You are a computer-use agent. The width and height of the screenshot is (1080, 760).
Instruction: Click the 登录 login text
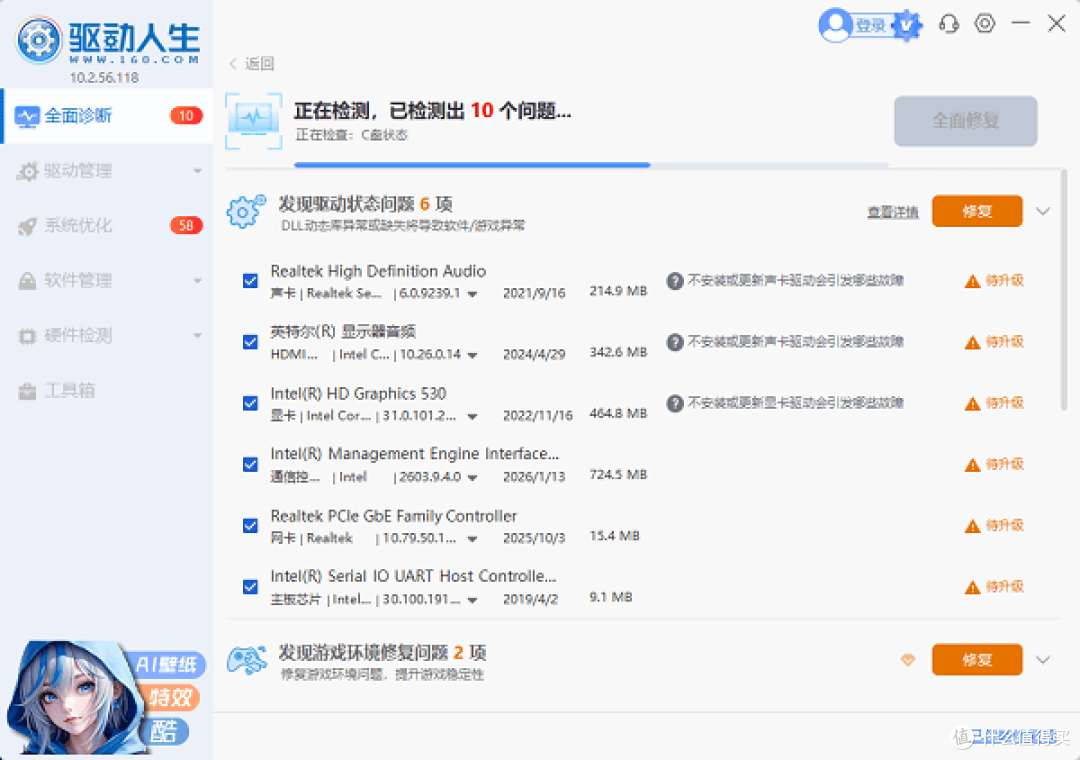click(871, 25)
